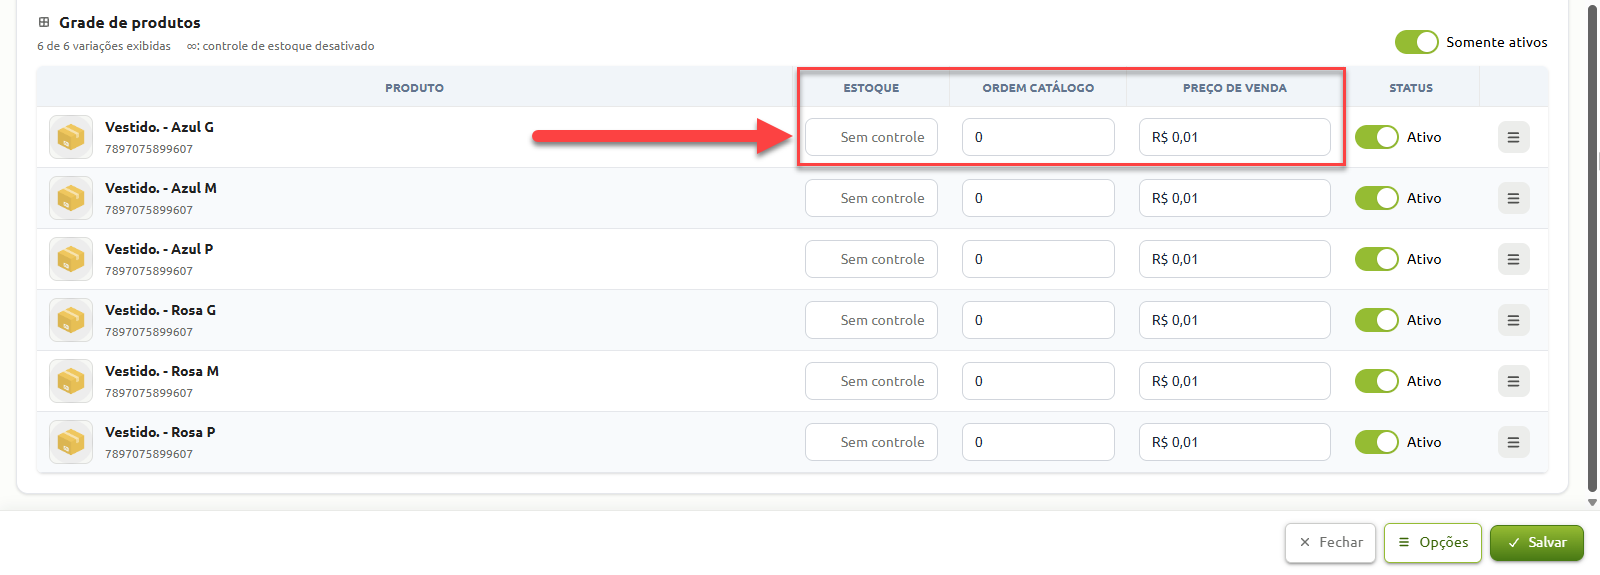Click the ESTOQUE column header
The width and height of the screenshot is (1600, 575).
[871, 88]
